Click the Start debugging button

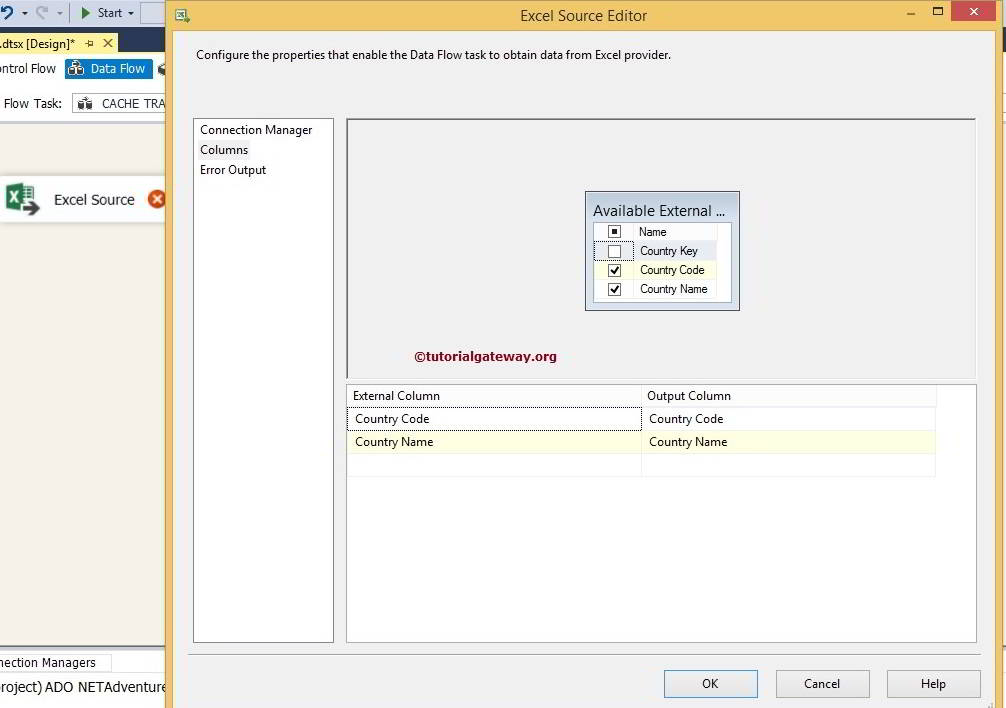point(107,12)
